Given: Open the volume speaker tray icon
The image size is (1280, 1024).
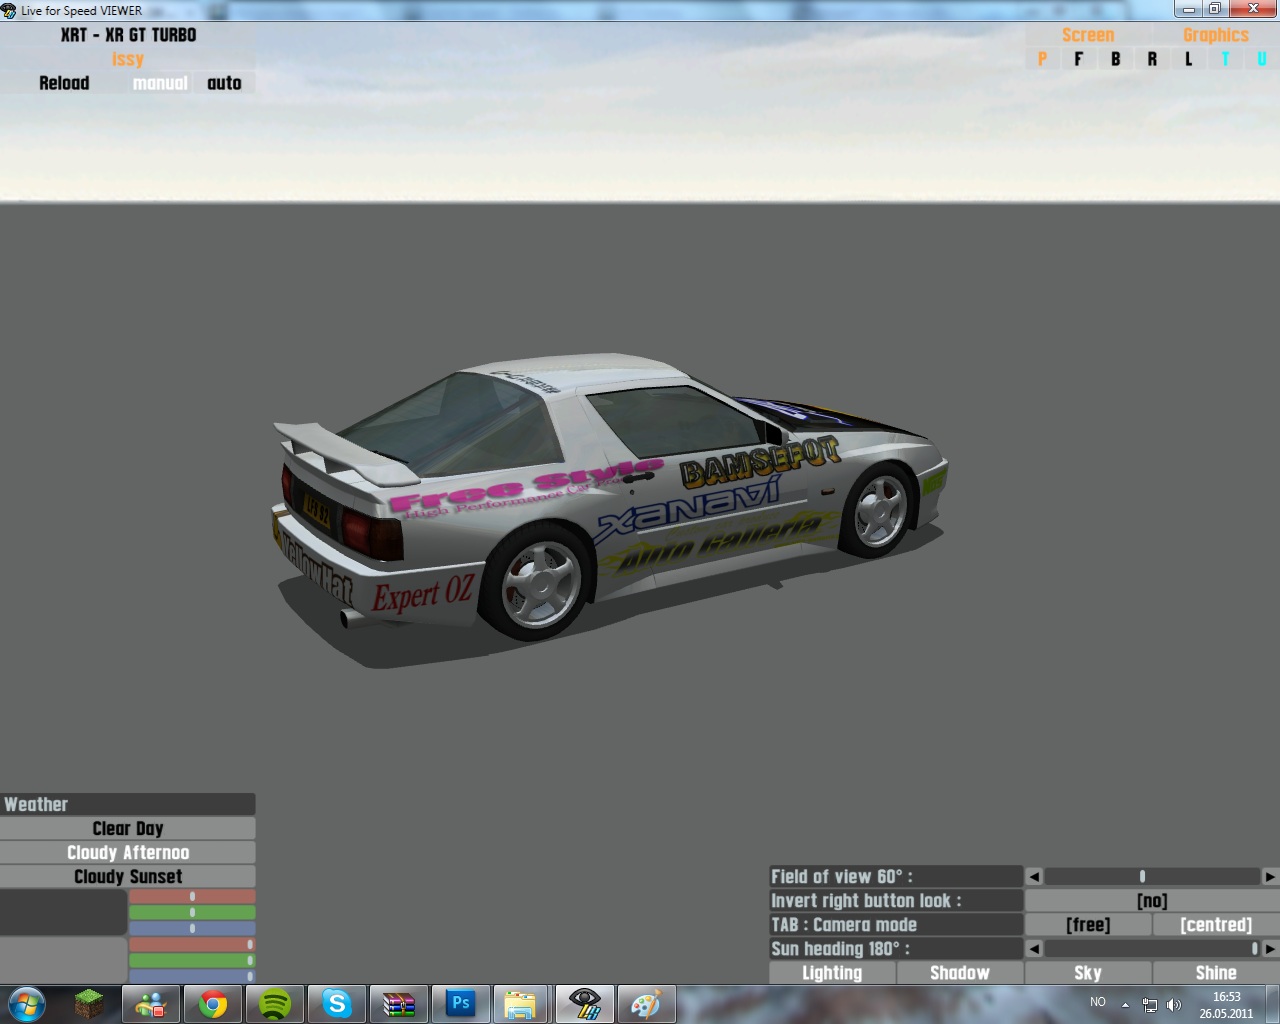Looking at the screenshot, I should (x=1174, y=1005).
